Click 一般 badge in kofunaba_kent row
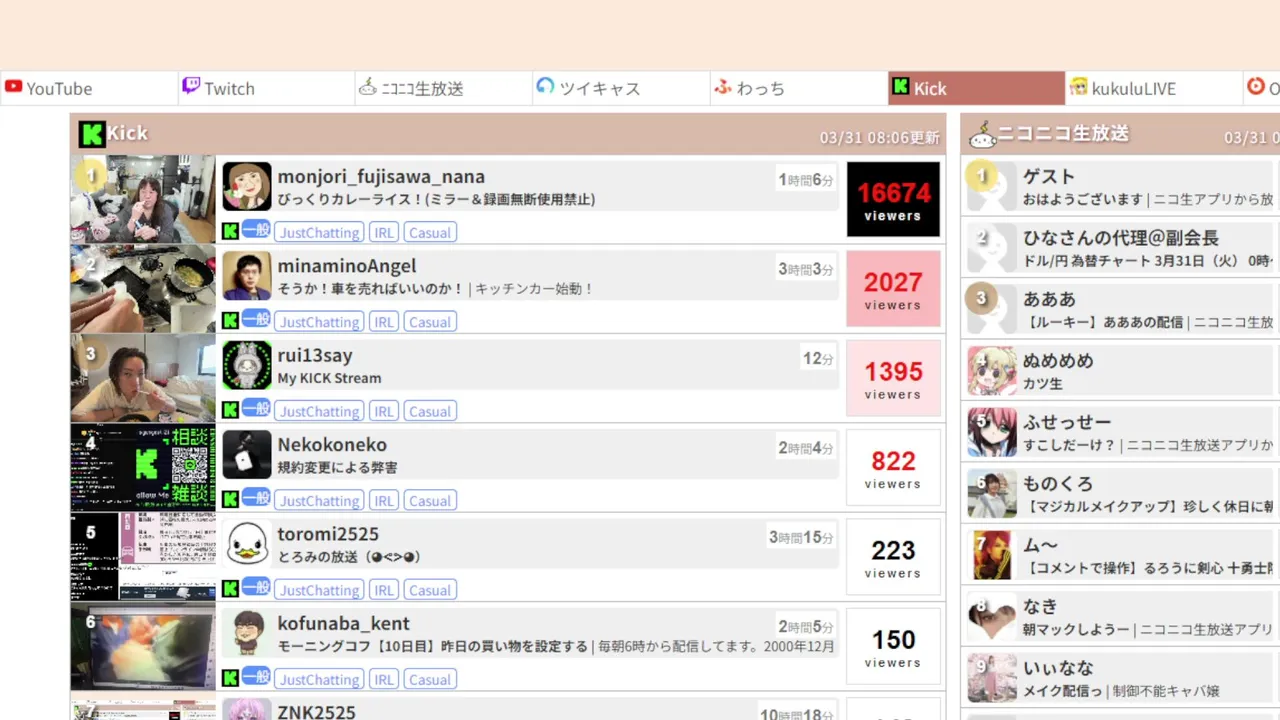Image resolution: width=1280 pixels, height=720 pixels. click(256, 677)
